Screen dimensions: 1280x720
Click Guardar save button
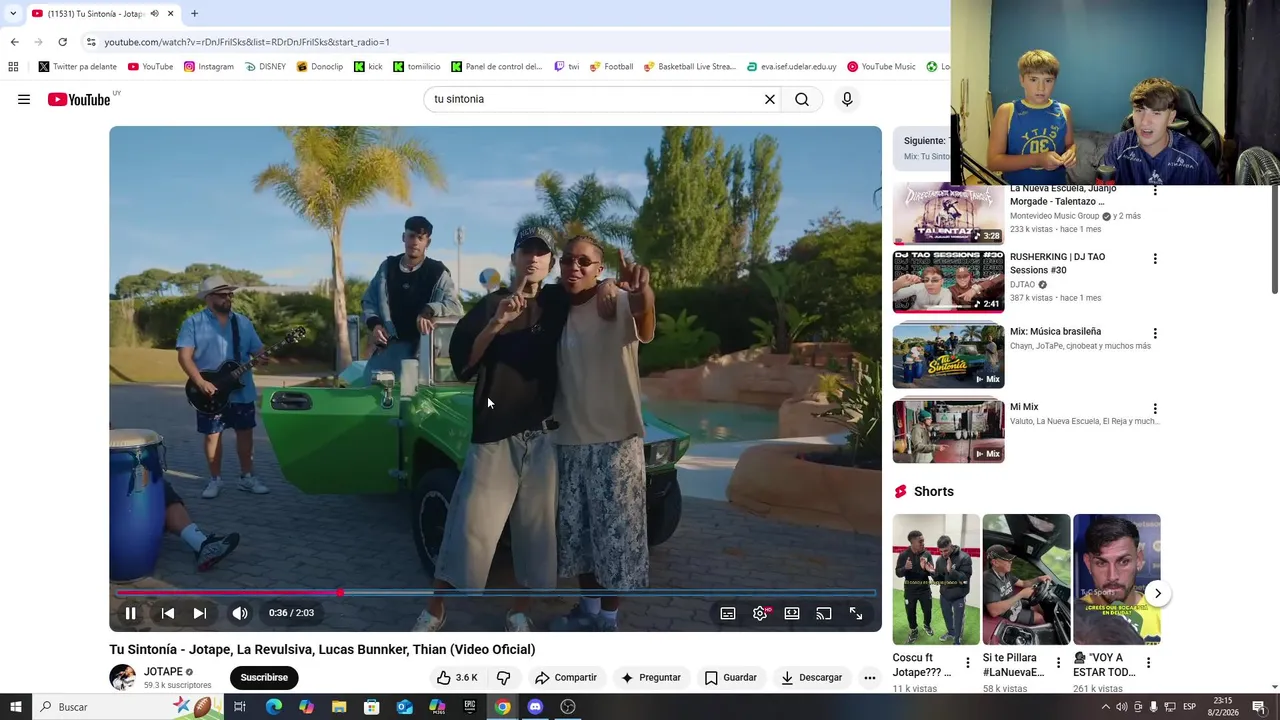click(x=730, y=677)
